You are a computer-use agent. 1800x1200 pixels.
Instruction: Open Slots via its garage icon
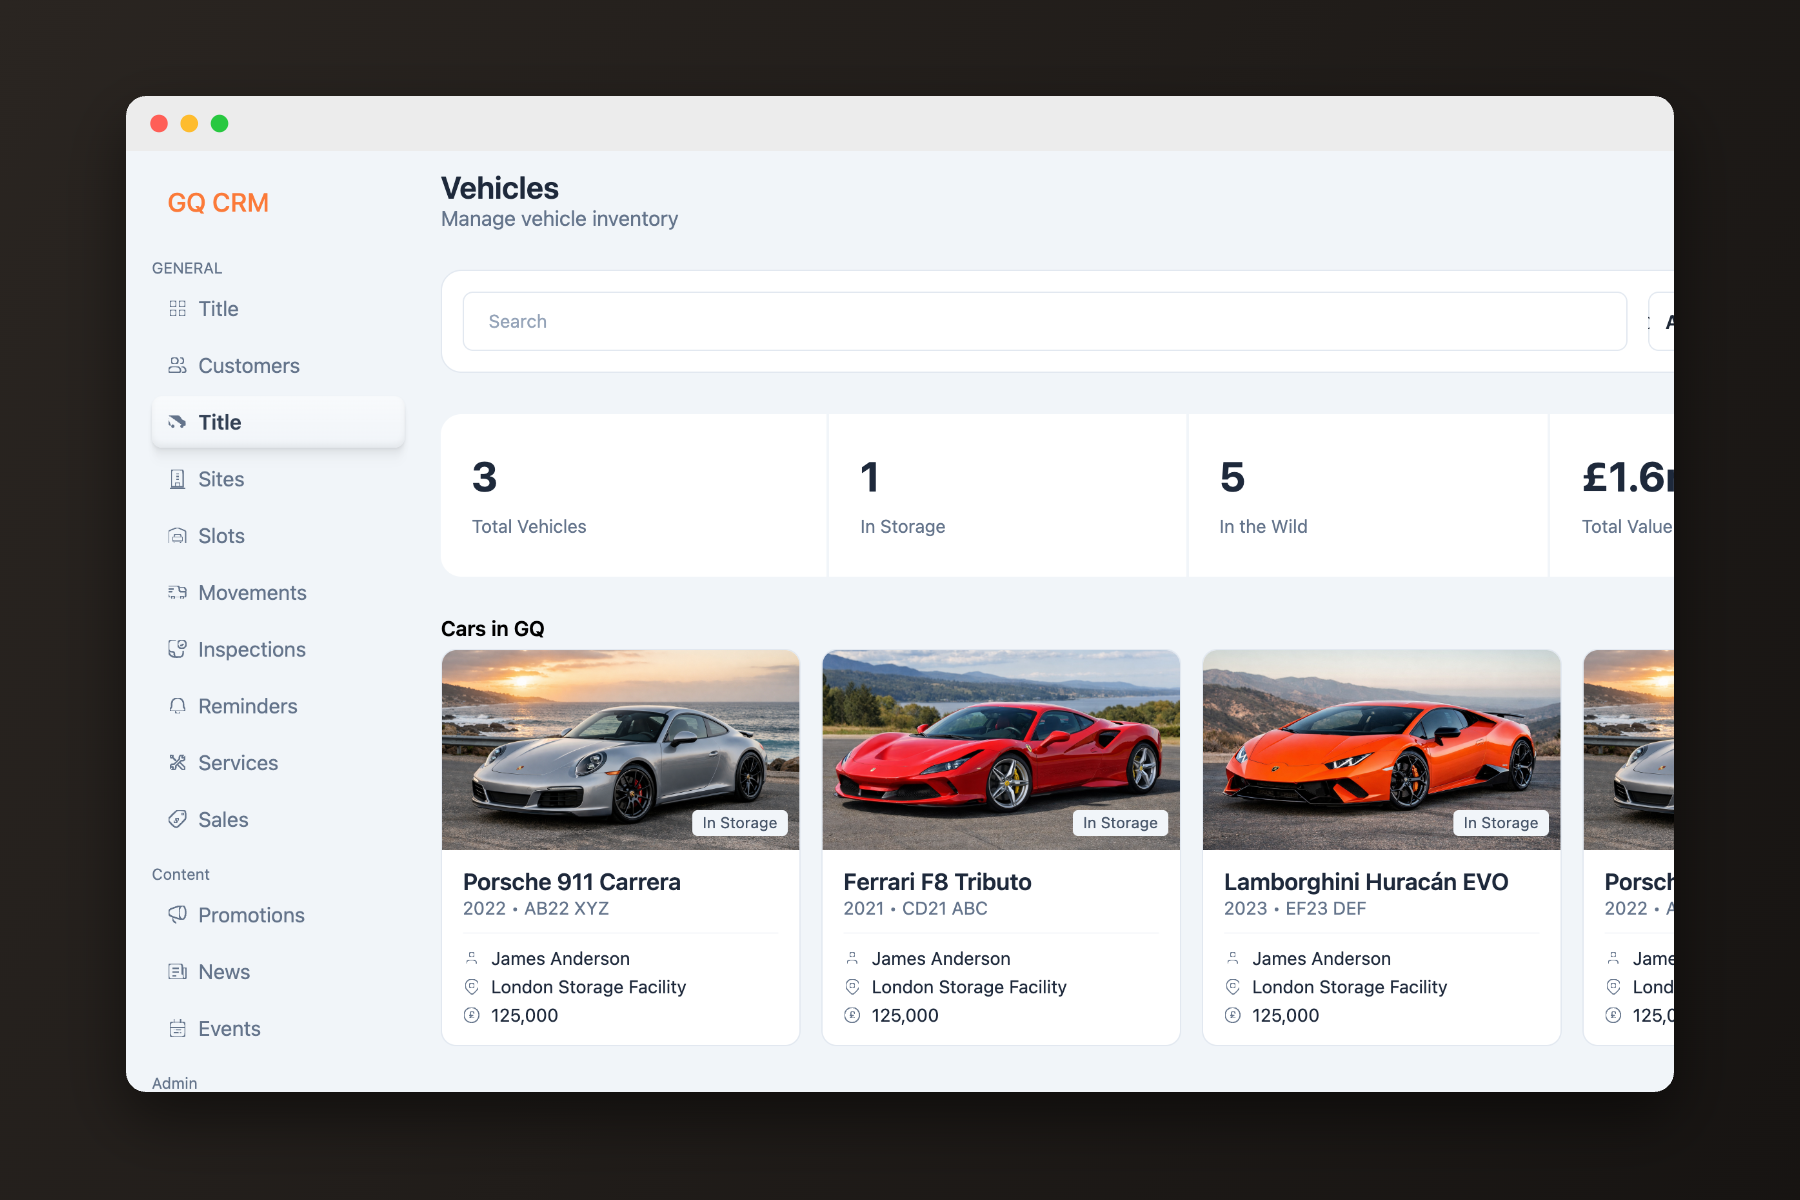click(x=177, y=536)
